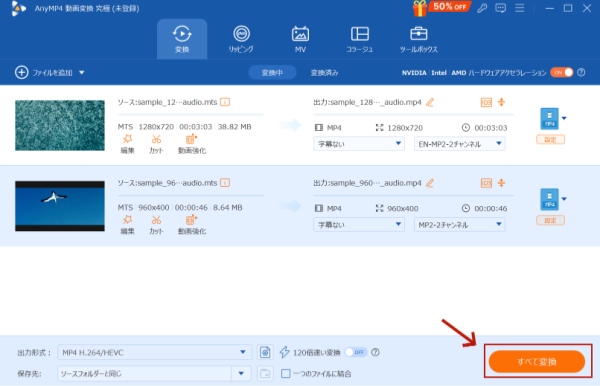Click the AnyMP4 app logo
The height and width of the screenshot is (386, 600).
[x=18, y=8]
